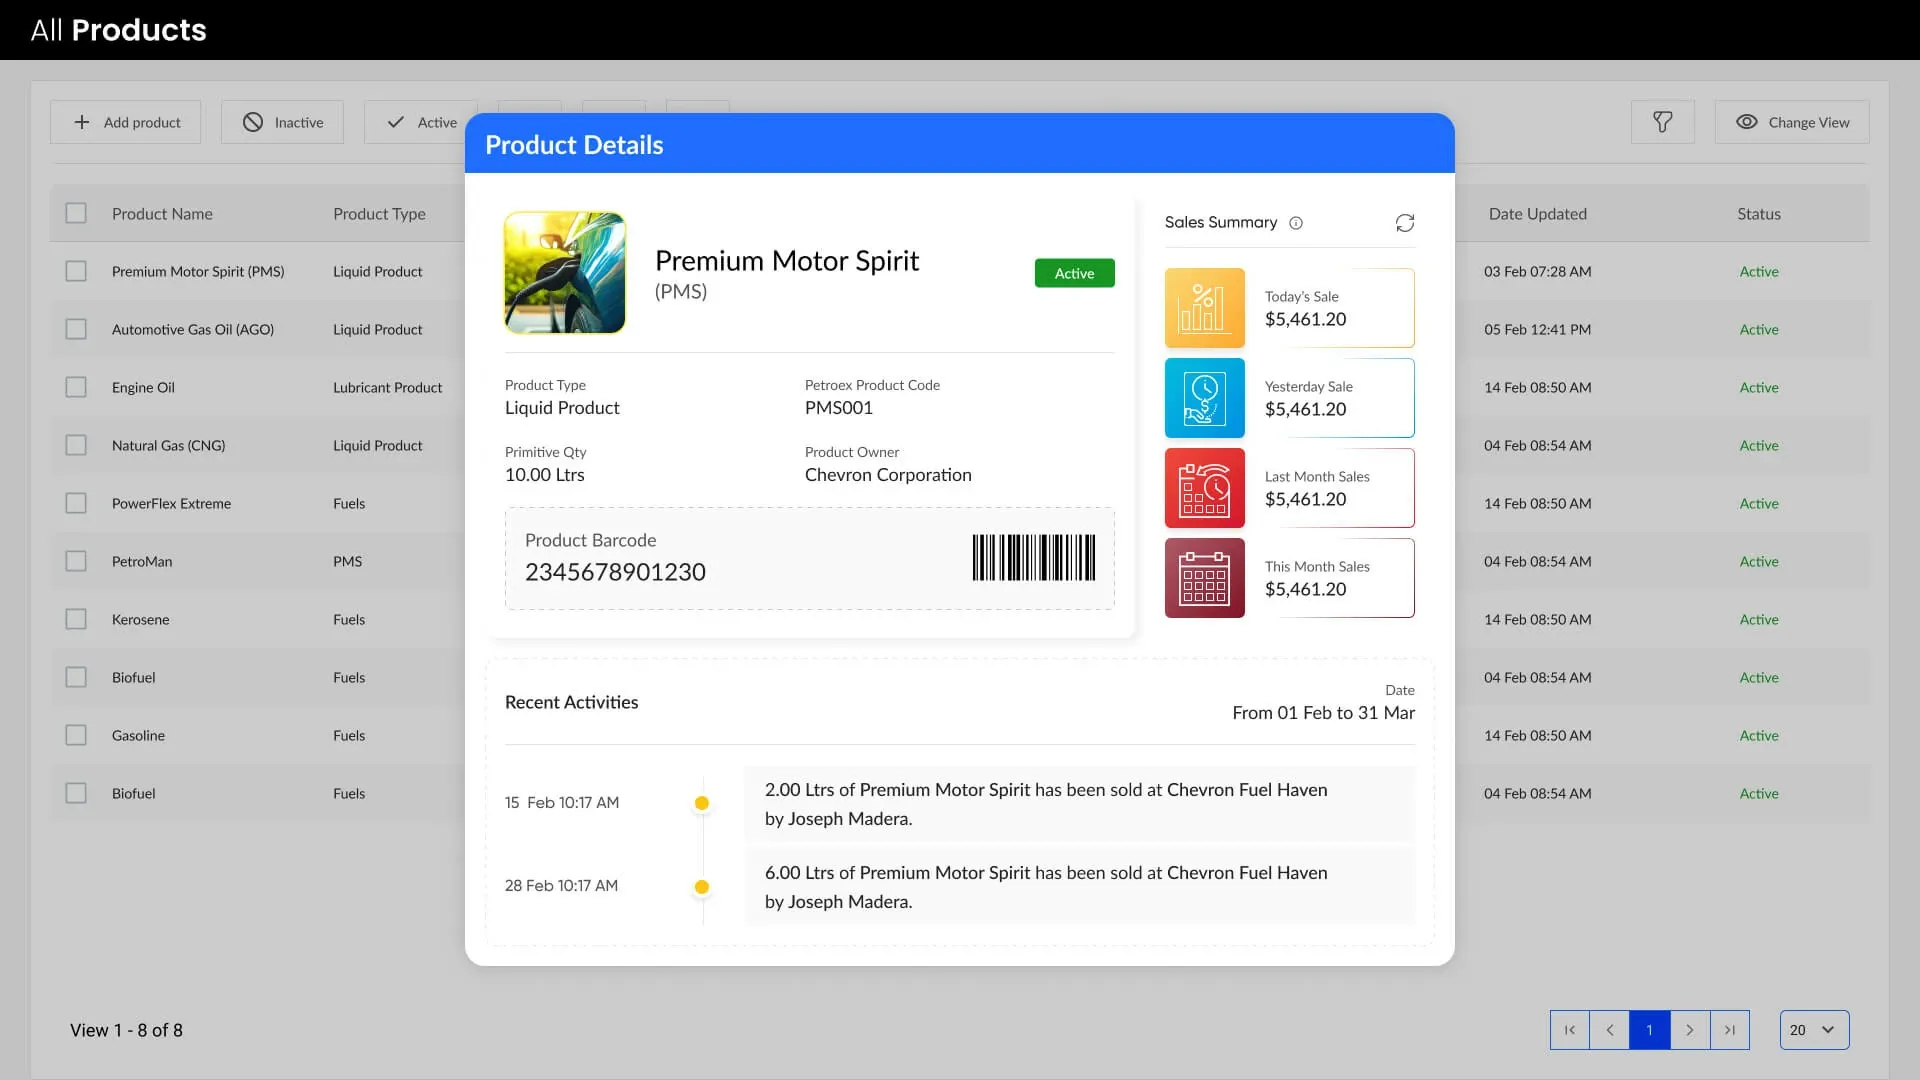Screen dimensions: 1920x1080
Task: Go to the last page arrow
Action: point(1729,1030)
